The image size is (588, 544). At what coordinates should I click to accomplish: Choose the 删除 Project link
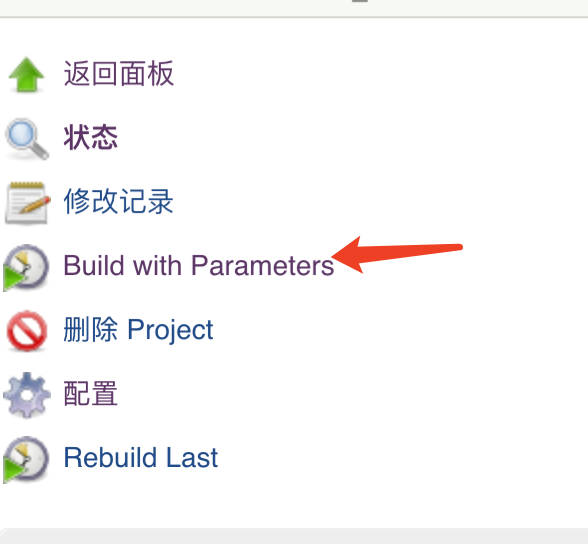click(x=138, y=330)
